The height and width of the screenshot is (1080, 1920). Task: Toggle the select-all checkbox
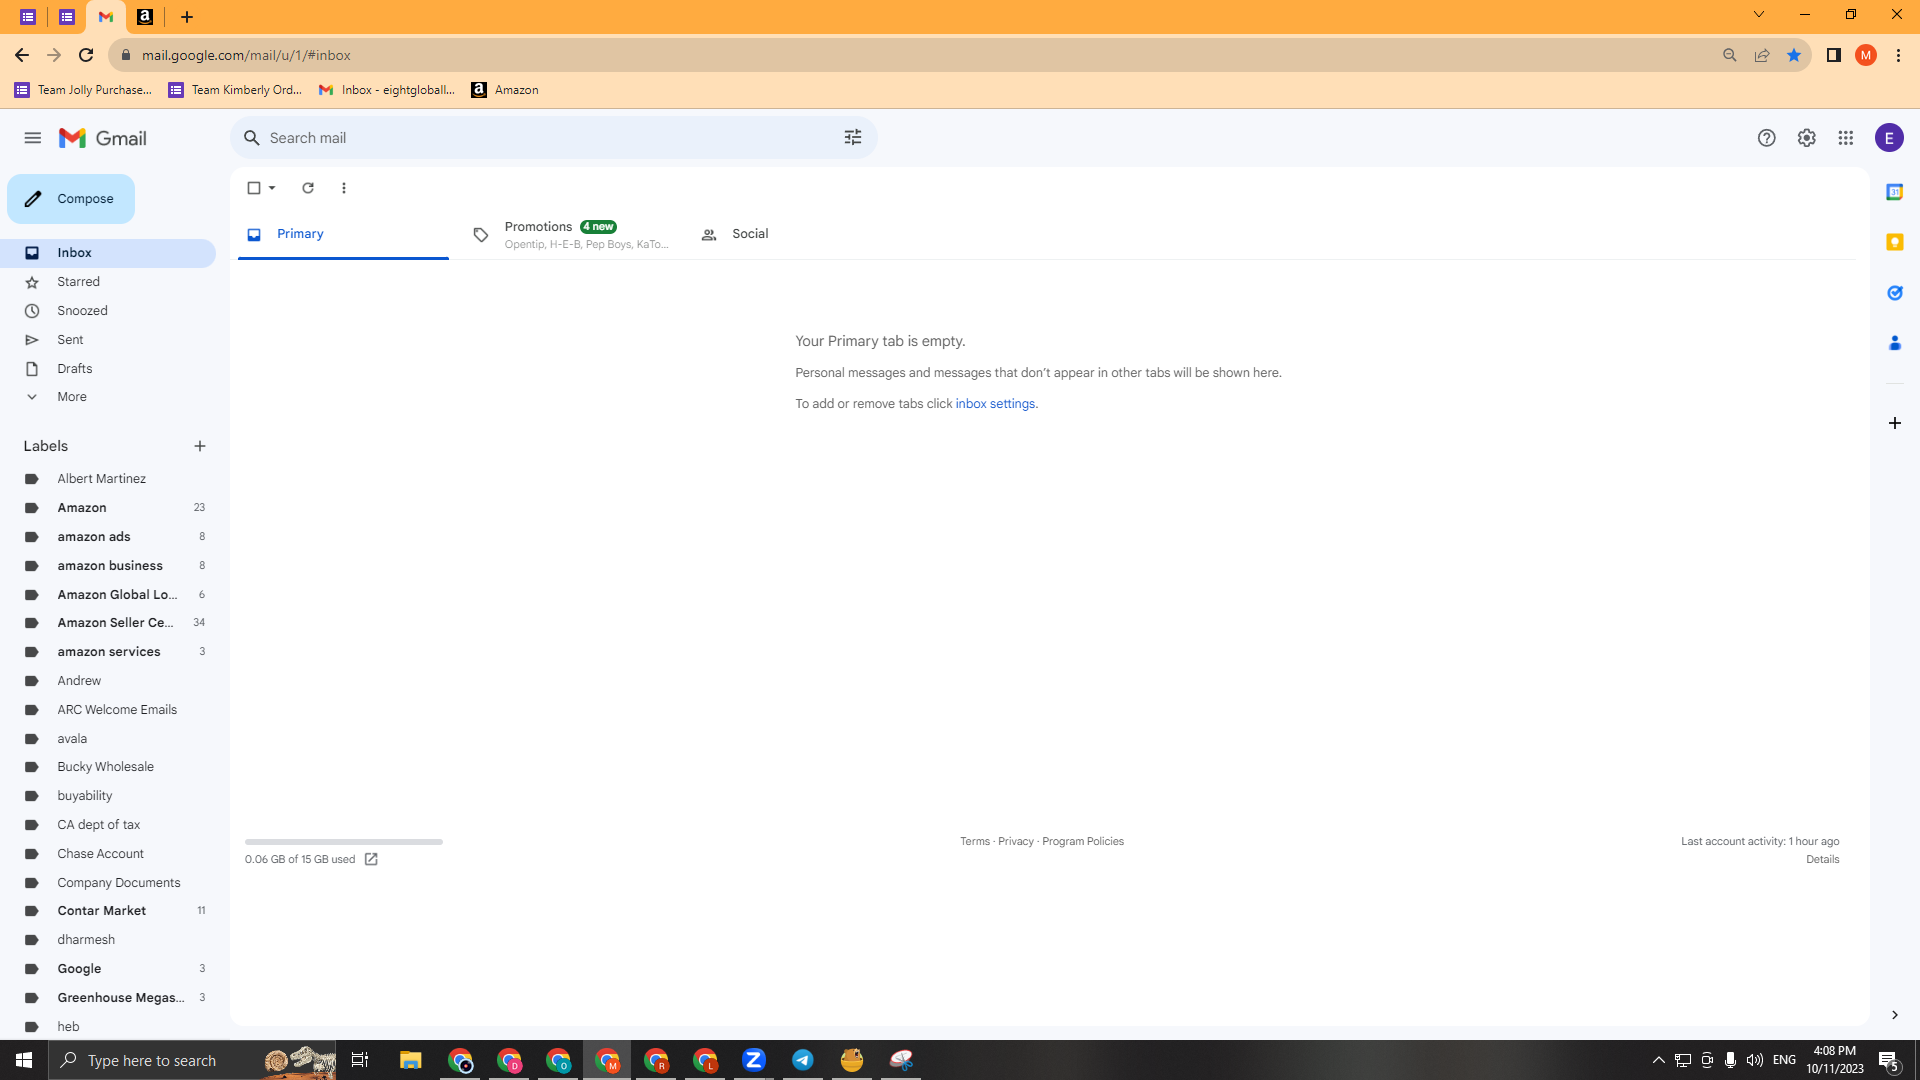click(254, 188)
